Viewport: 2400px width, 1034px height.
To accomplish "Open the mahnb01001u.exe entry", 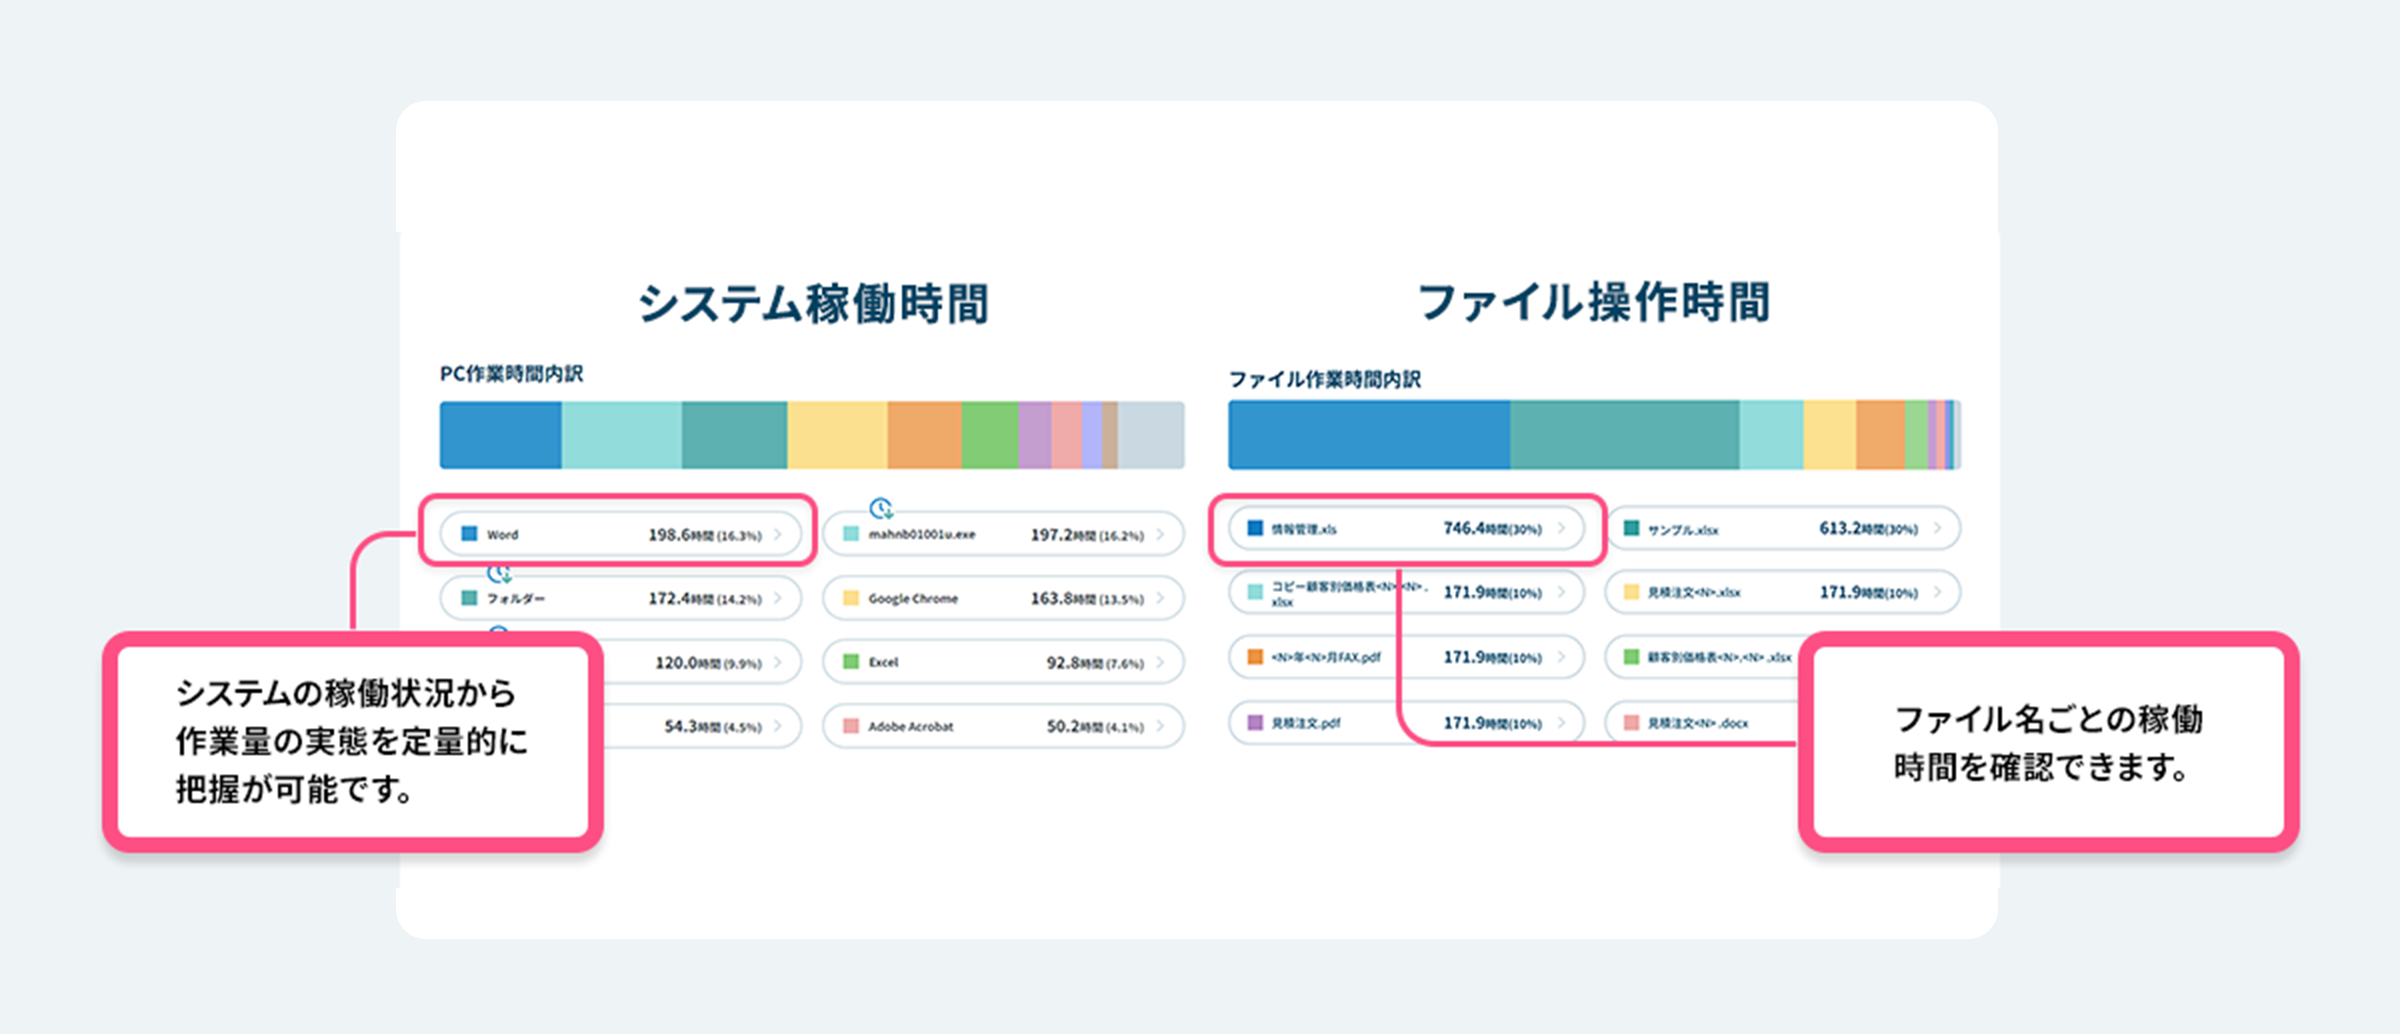I will [1000, 534].
